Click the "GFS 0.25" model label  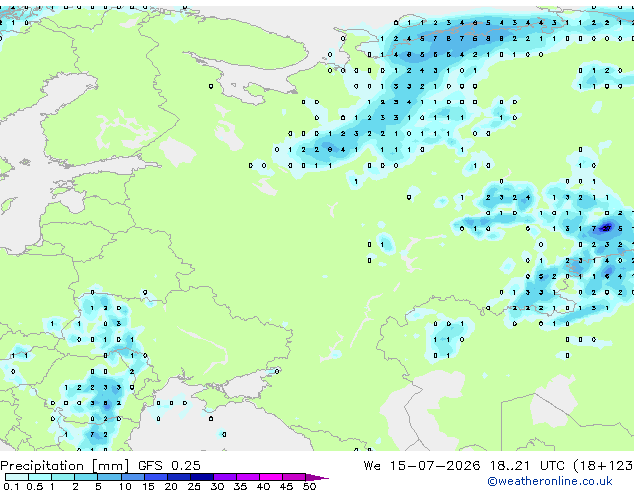pos(169,466)
